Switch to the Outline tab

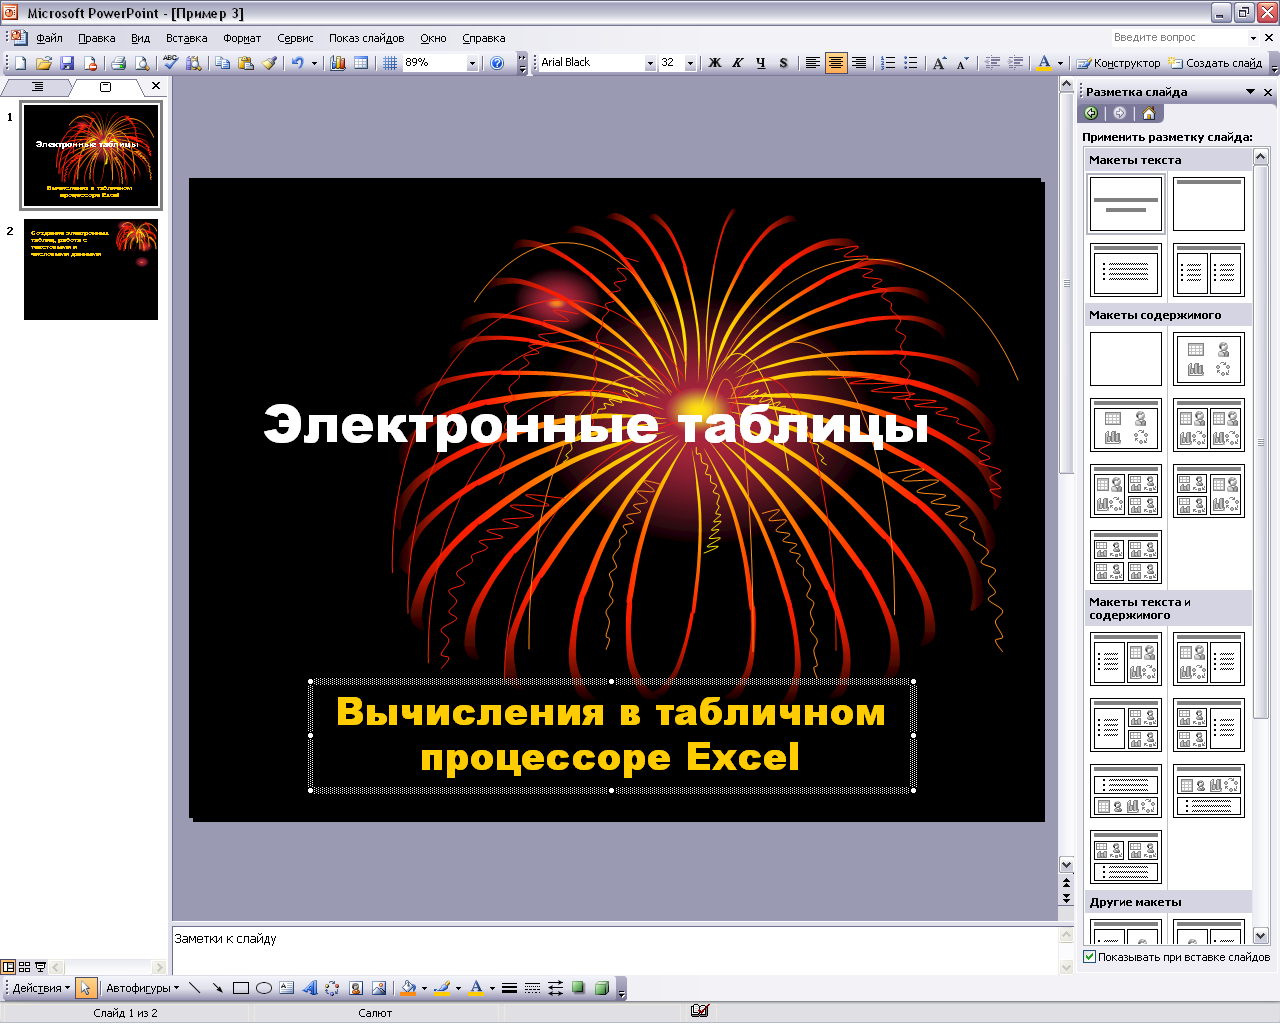pos(38,87)
